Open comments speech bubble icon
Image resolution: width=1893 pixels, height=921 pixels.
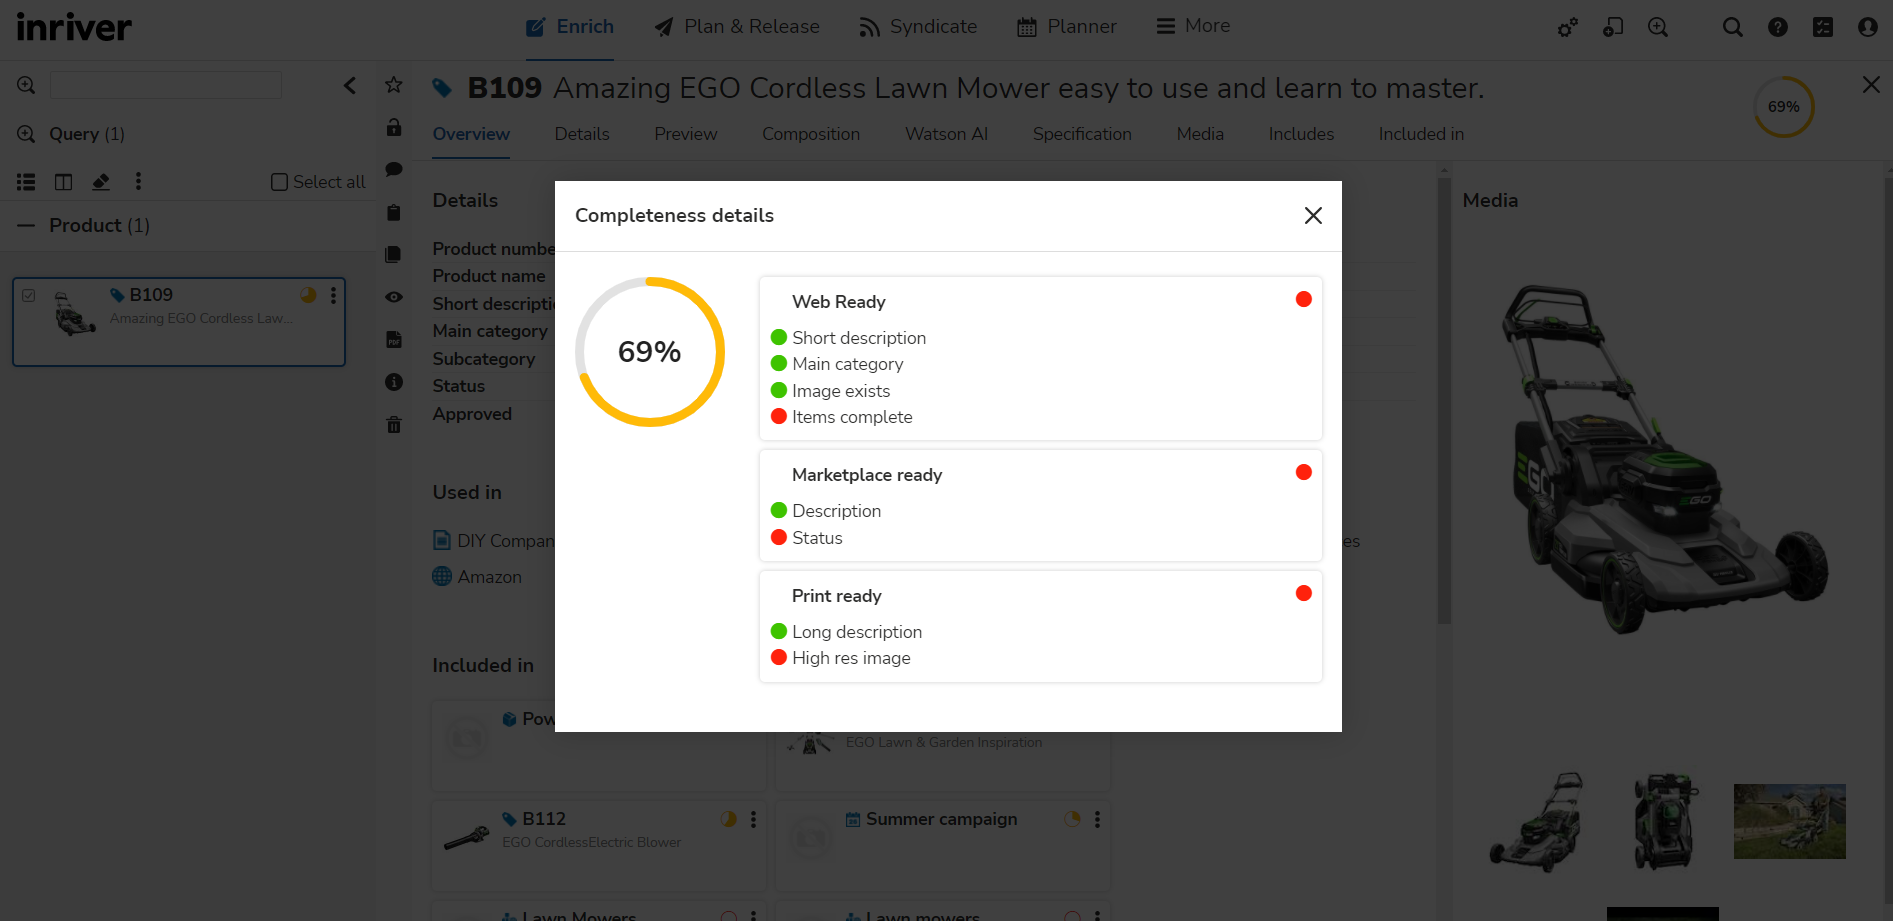394,170
